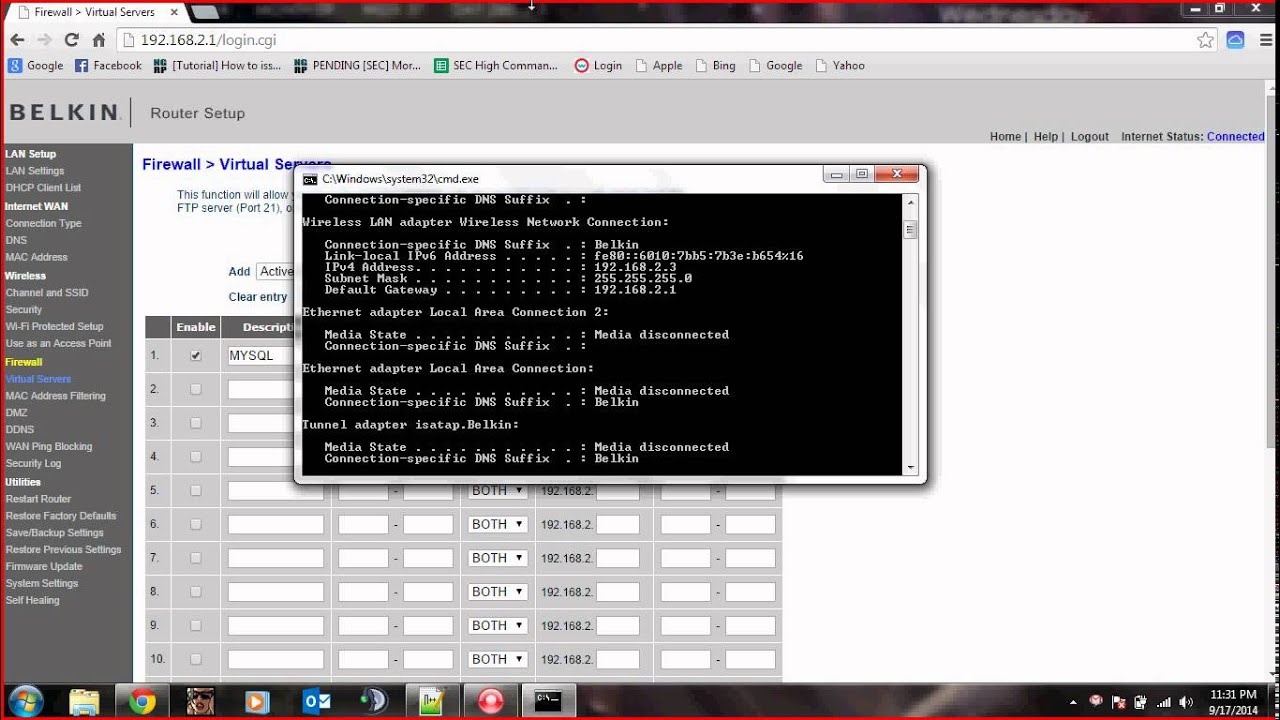Click the red recorder taskbar icon

point(491,701)
